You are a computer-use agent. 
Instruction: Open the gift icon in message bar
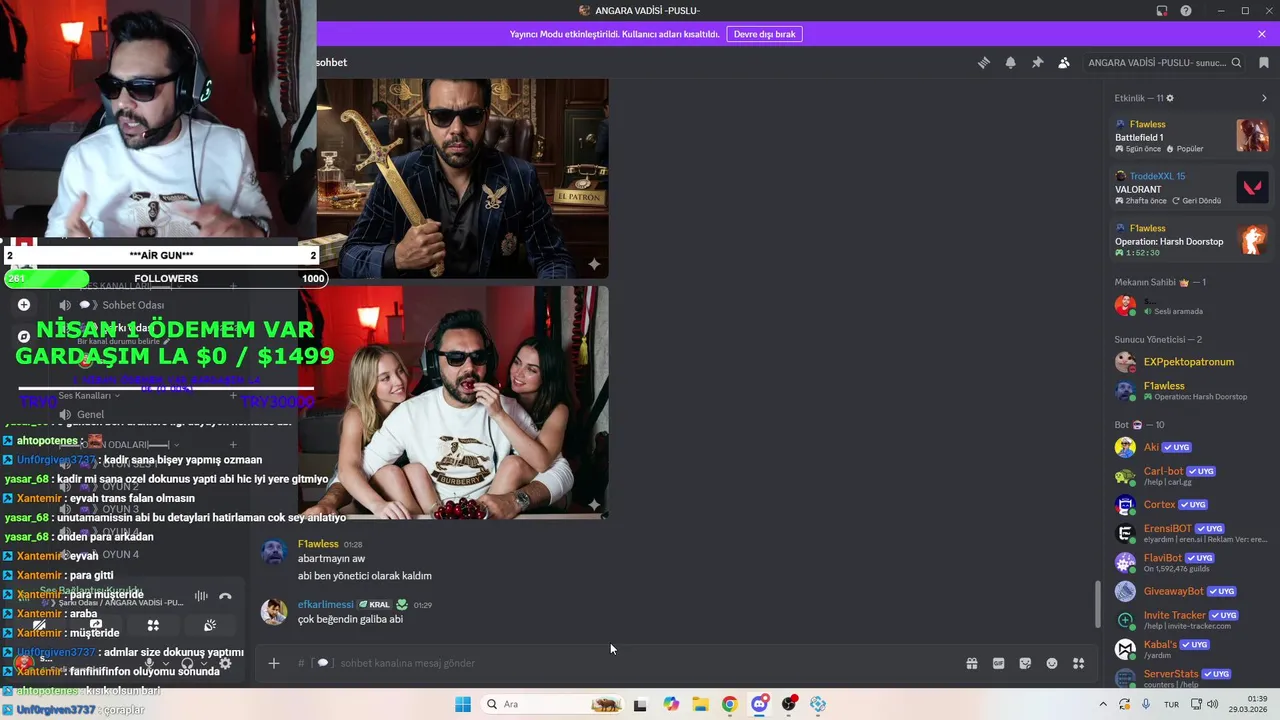tap(971, 663)
